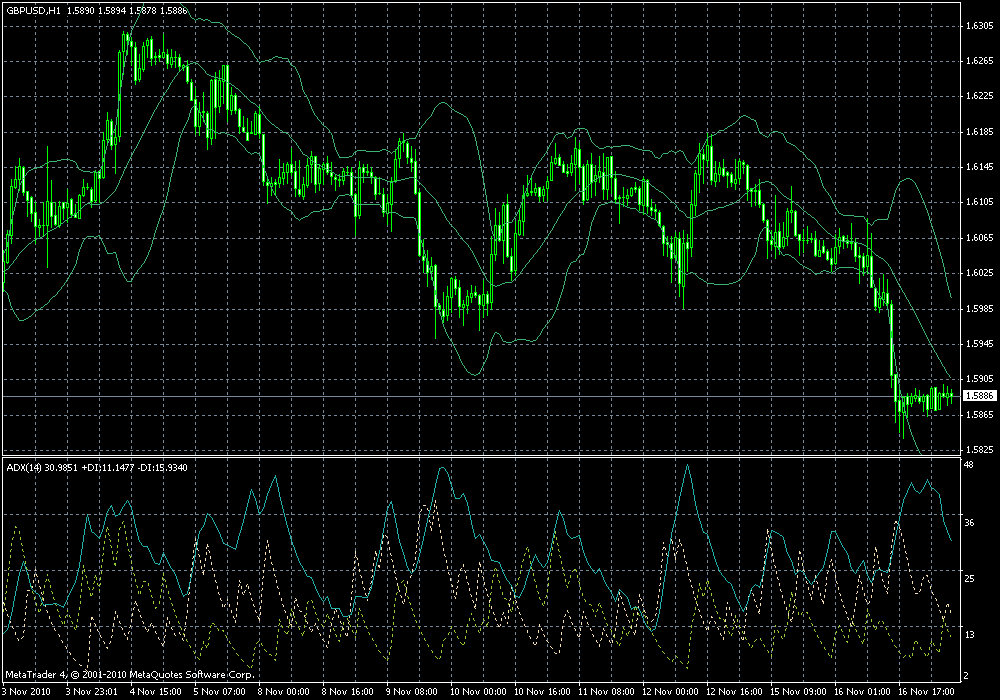This screenshot has height=700, width=1000.
Task: Click the 4 Nov 15:00 time label
Action: [x=156, y=692]
